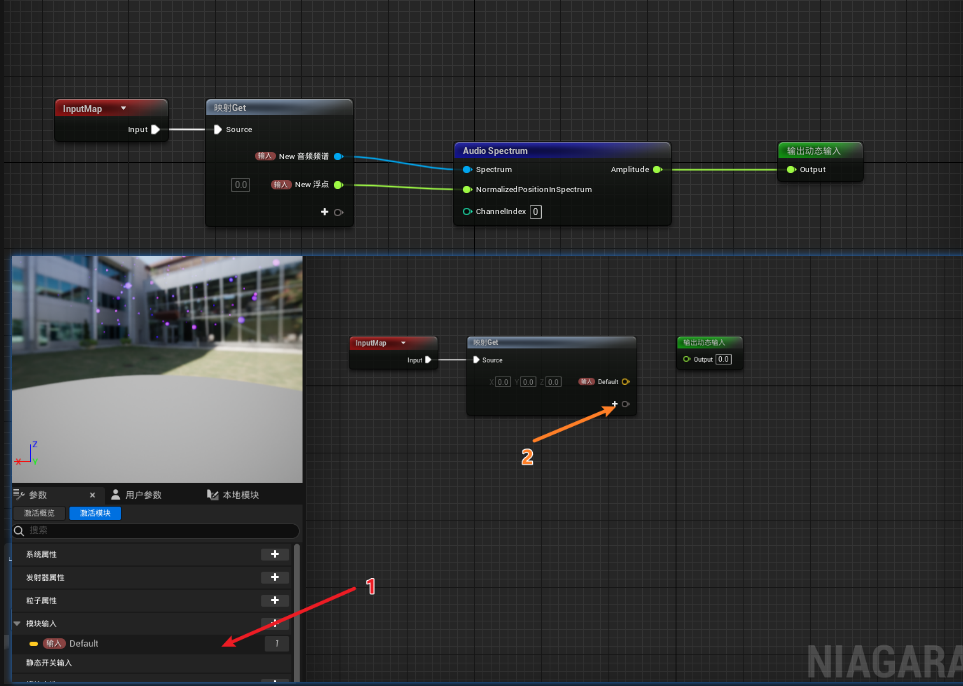Switch to the 参数 tab
The image size is (963, 686).
click(38, 495)
